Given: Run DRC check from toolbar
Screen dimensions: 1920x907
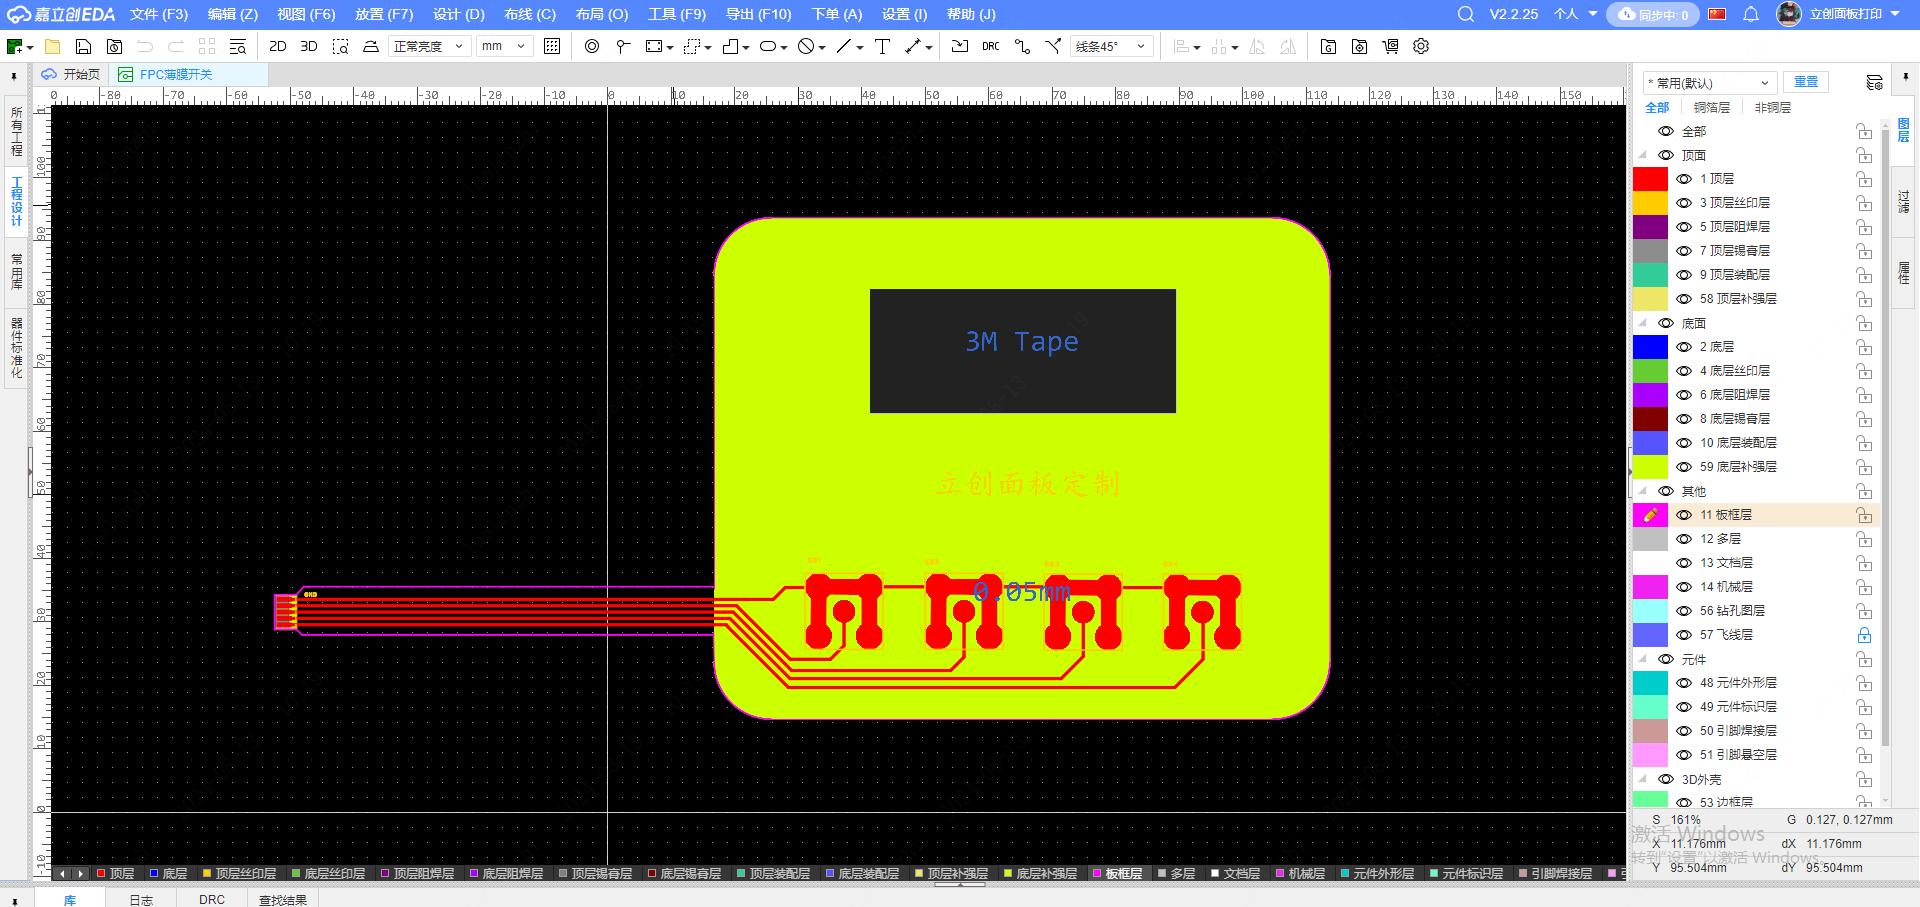Looking at the screenshot, I should pos(990,46).
